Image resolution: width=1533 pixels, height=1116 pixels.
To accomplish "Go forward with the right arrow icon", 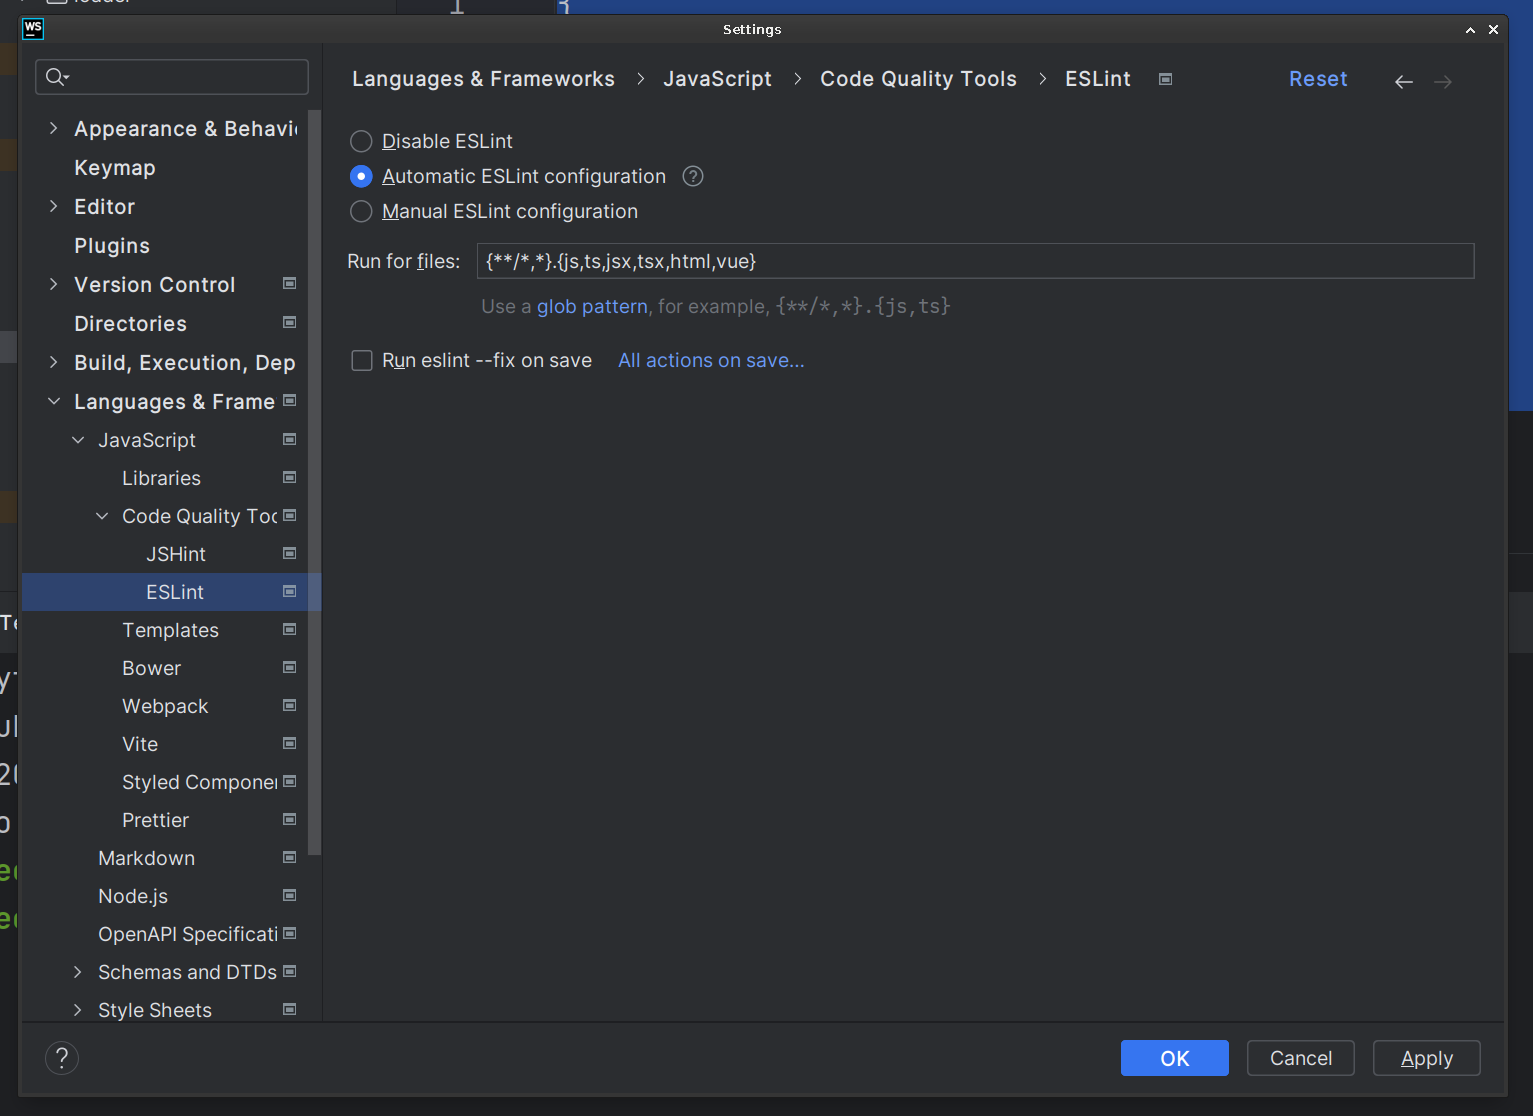I will [x=1443, y=81].
